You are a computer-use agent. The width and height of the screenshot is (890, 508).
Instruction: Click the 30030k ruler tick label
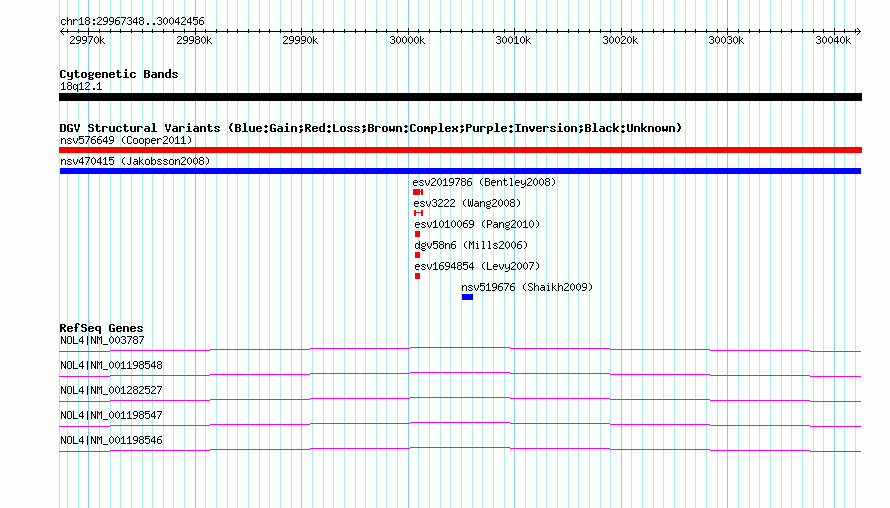click(x=726, y=41)
